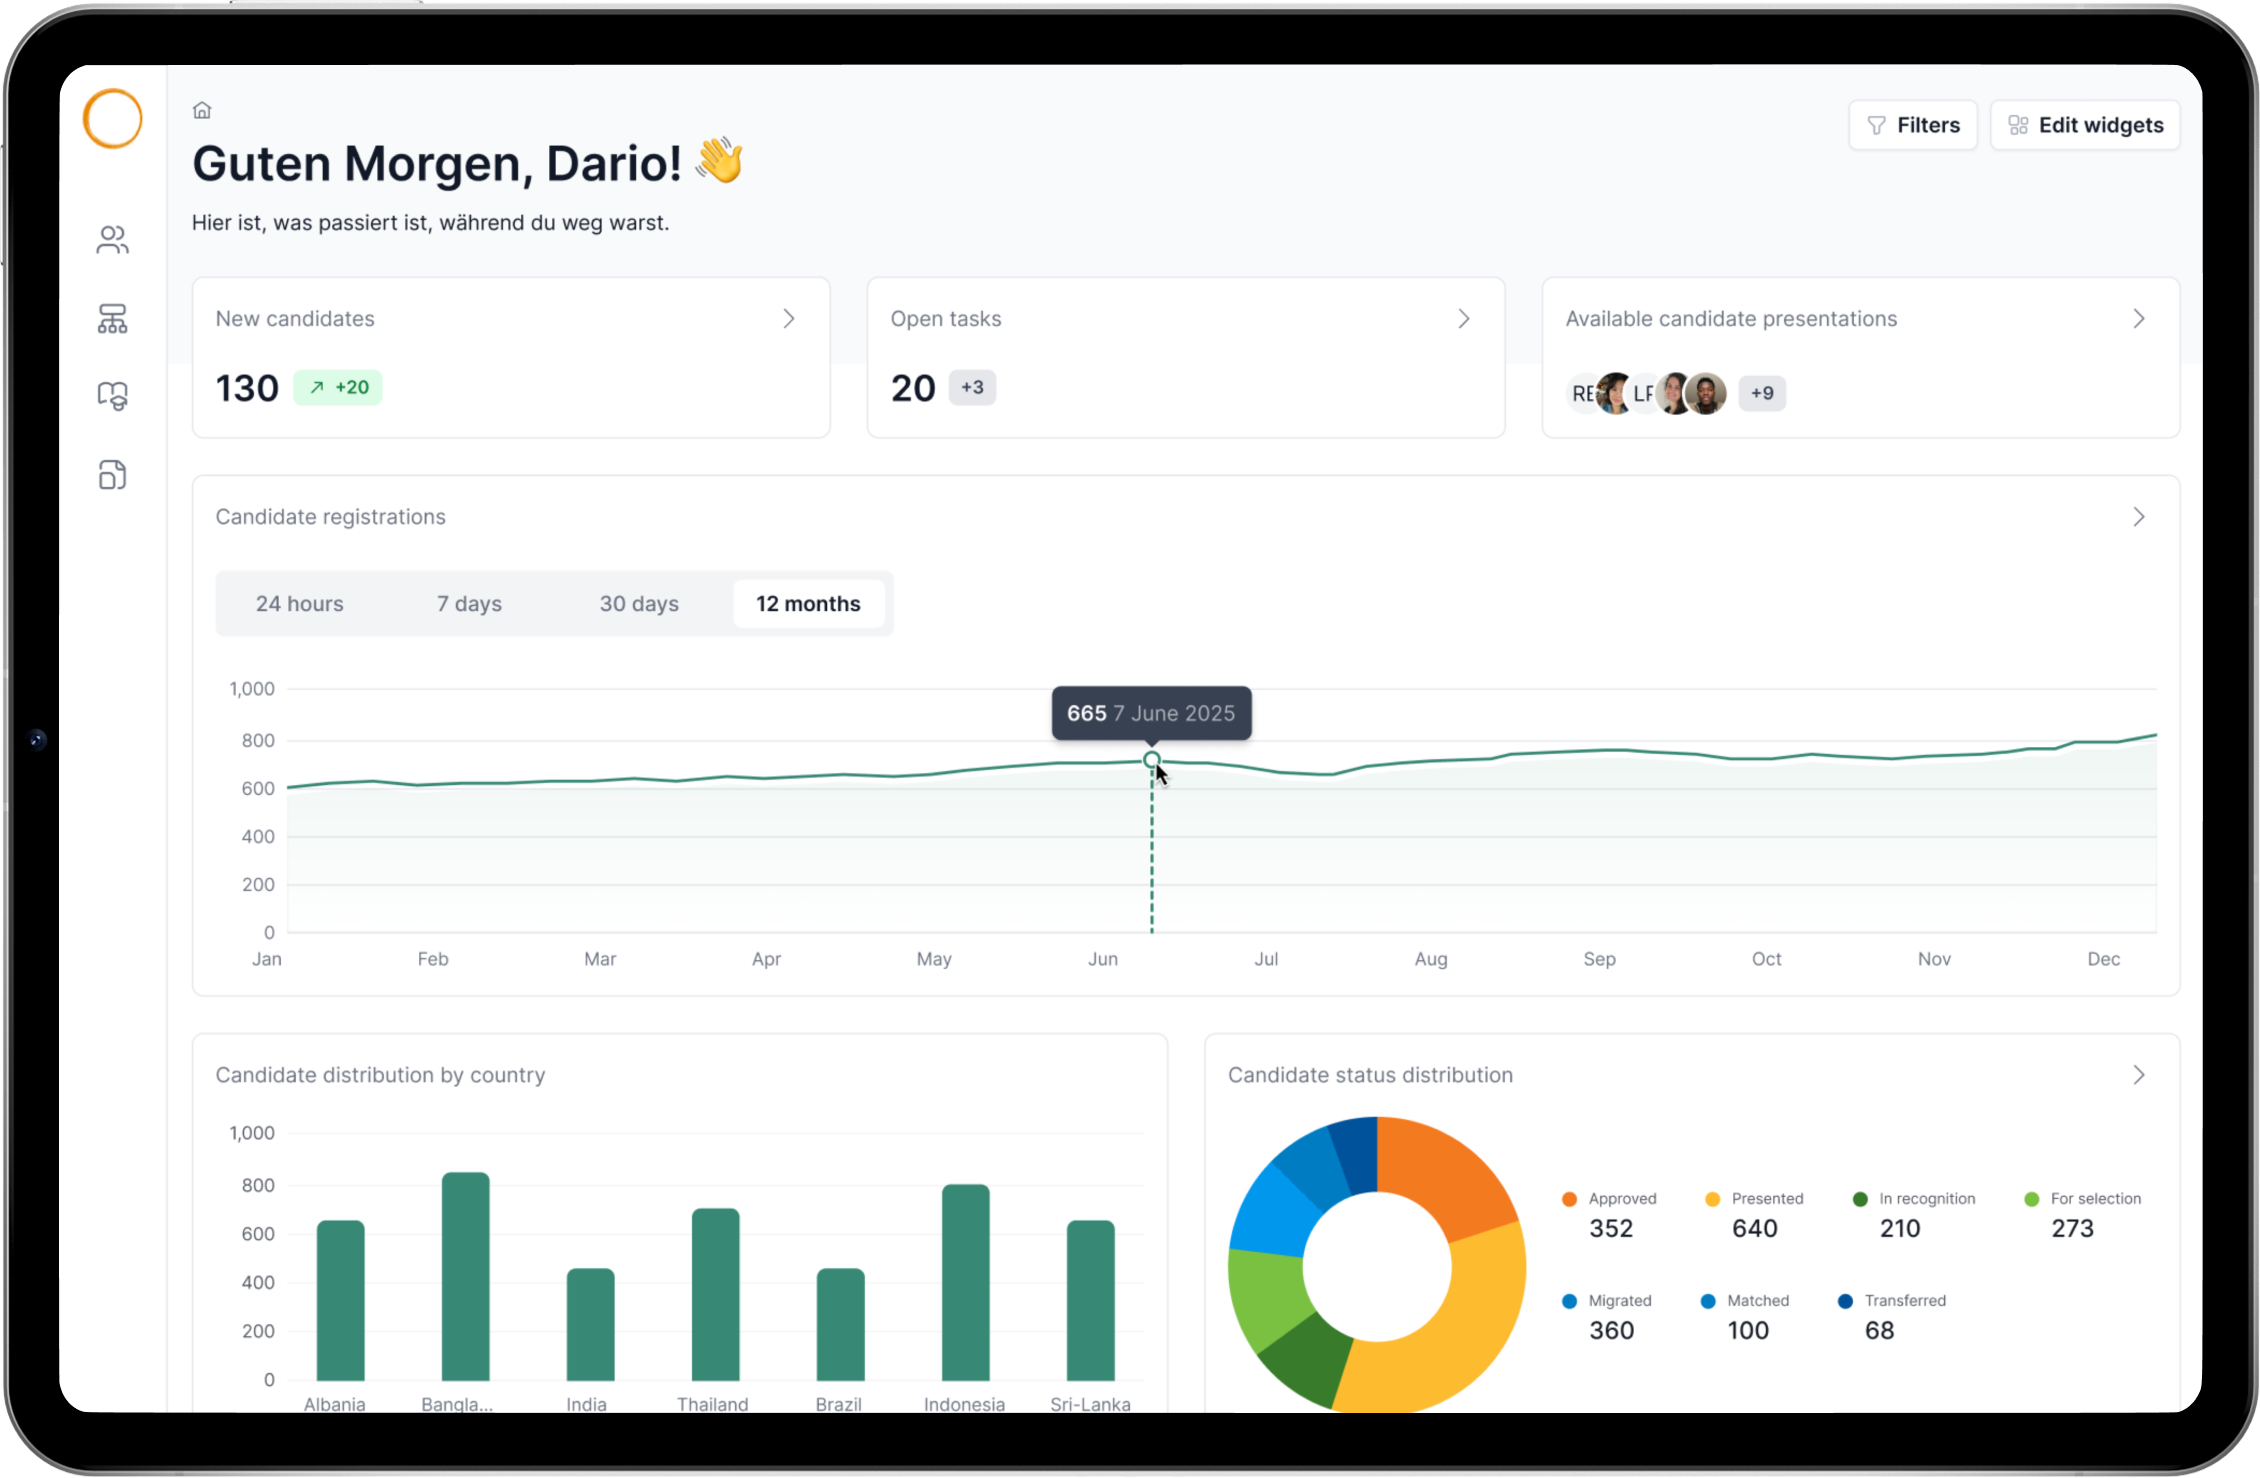
Task: Click the open tasks value 20
Action: 913,388
